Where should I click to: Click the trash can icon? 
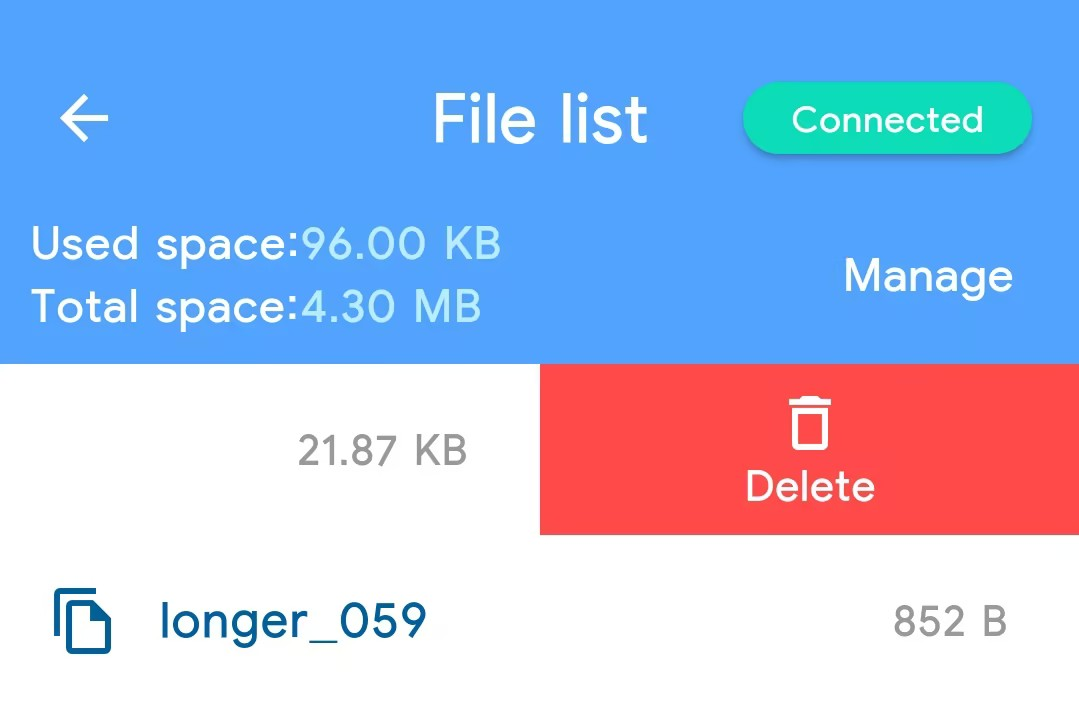(x=810, y=422)
